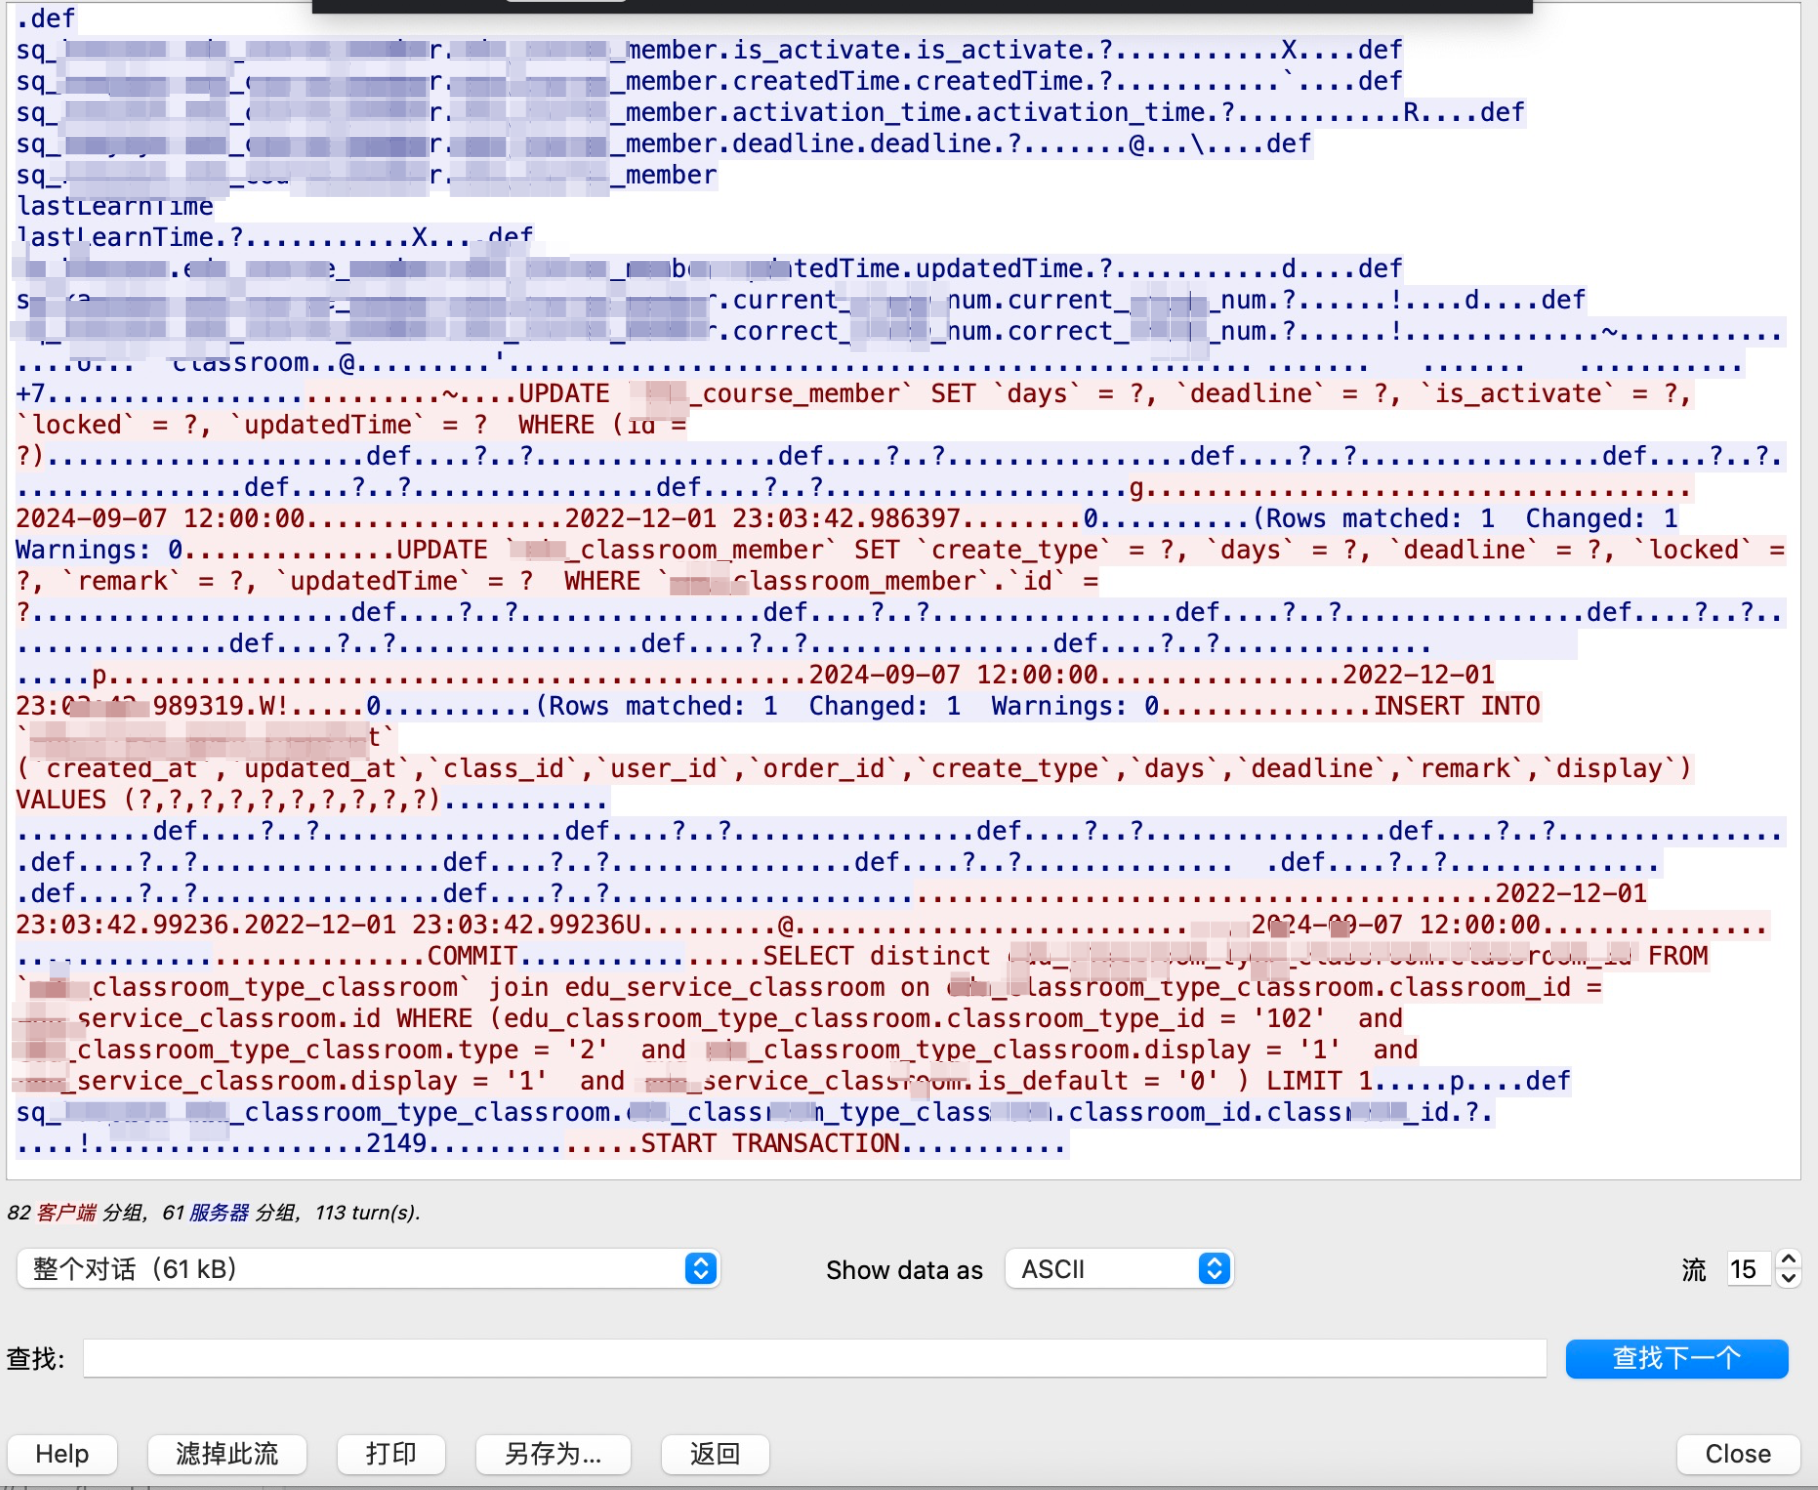Click the red 客户端 label in the summary
This screenshot has height=1490, width=1818.
coord(66,1212)
